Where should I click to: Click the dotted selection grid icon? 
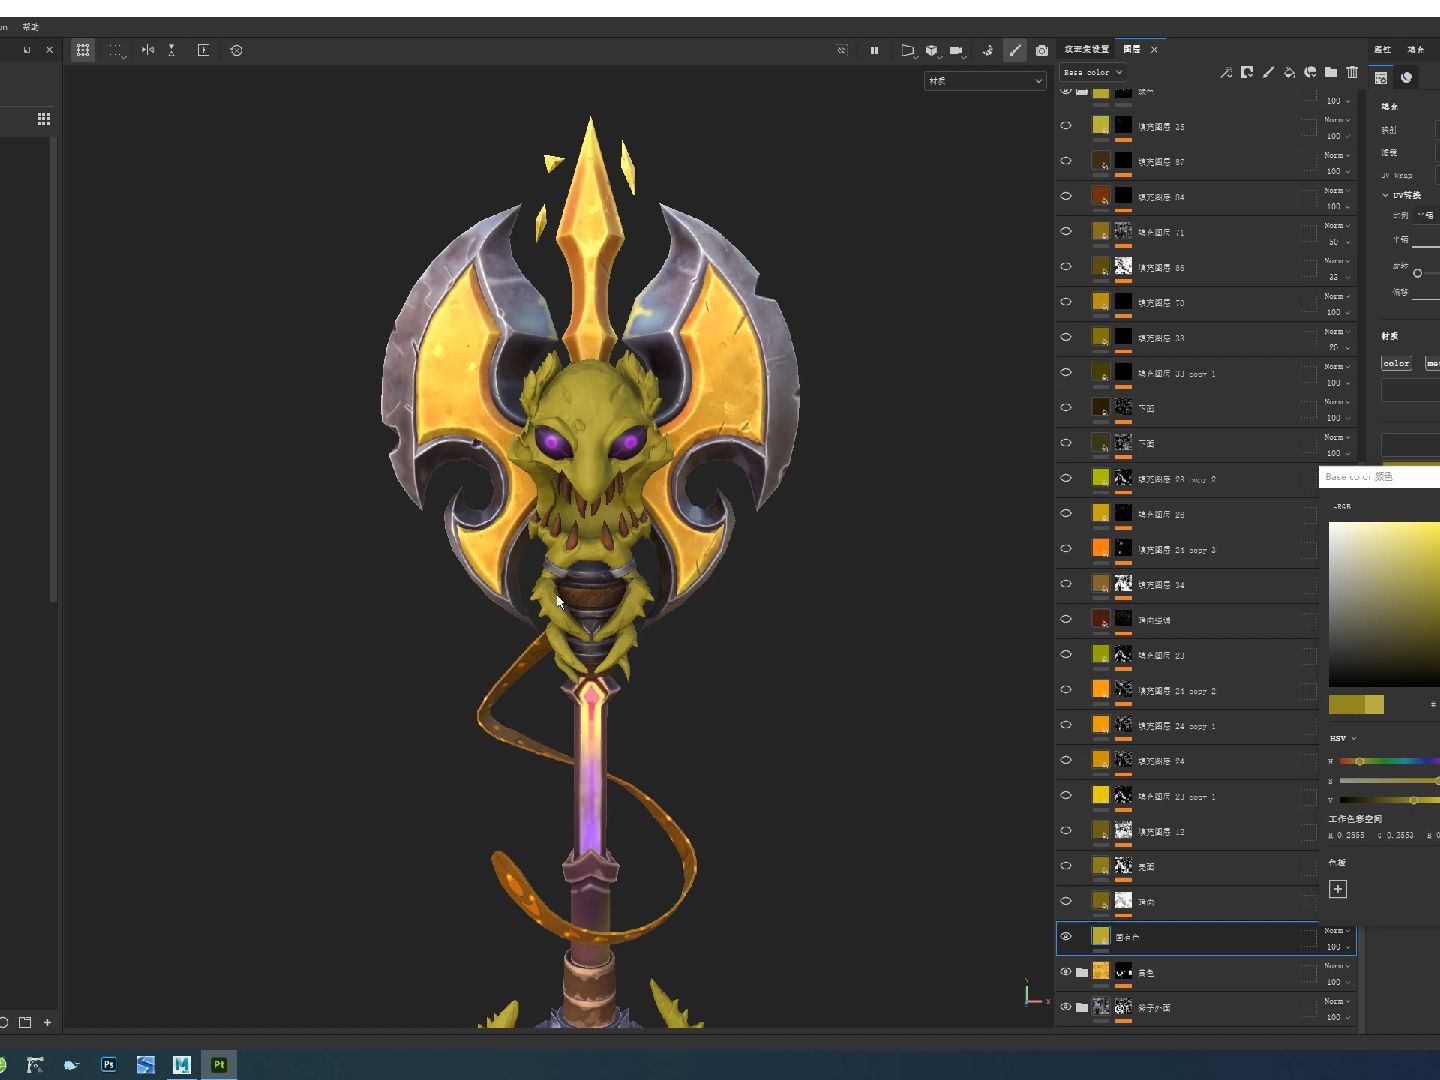click(x=117, y=50)
